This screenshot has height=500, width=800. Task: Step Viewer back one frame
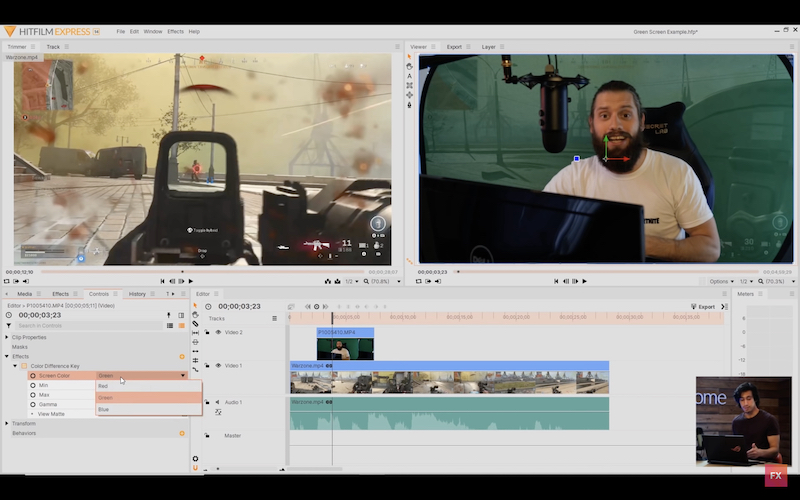click(x=566, y=281)
